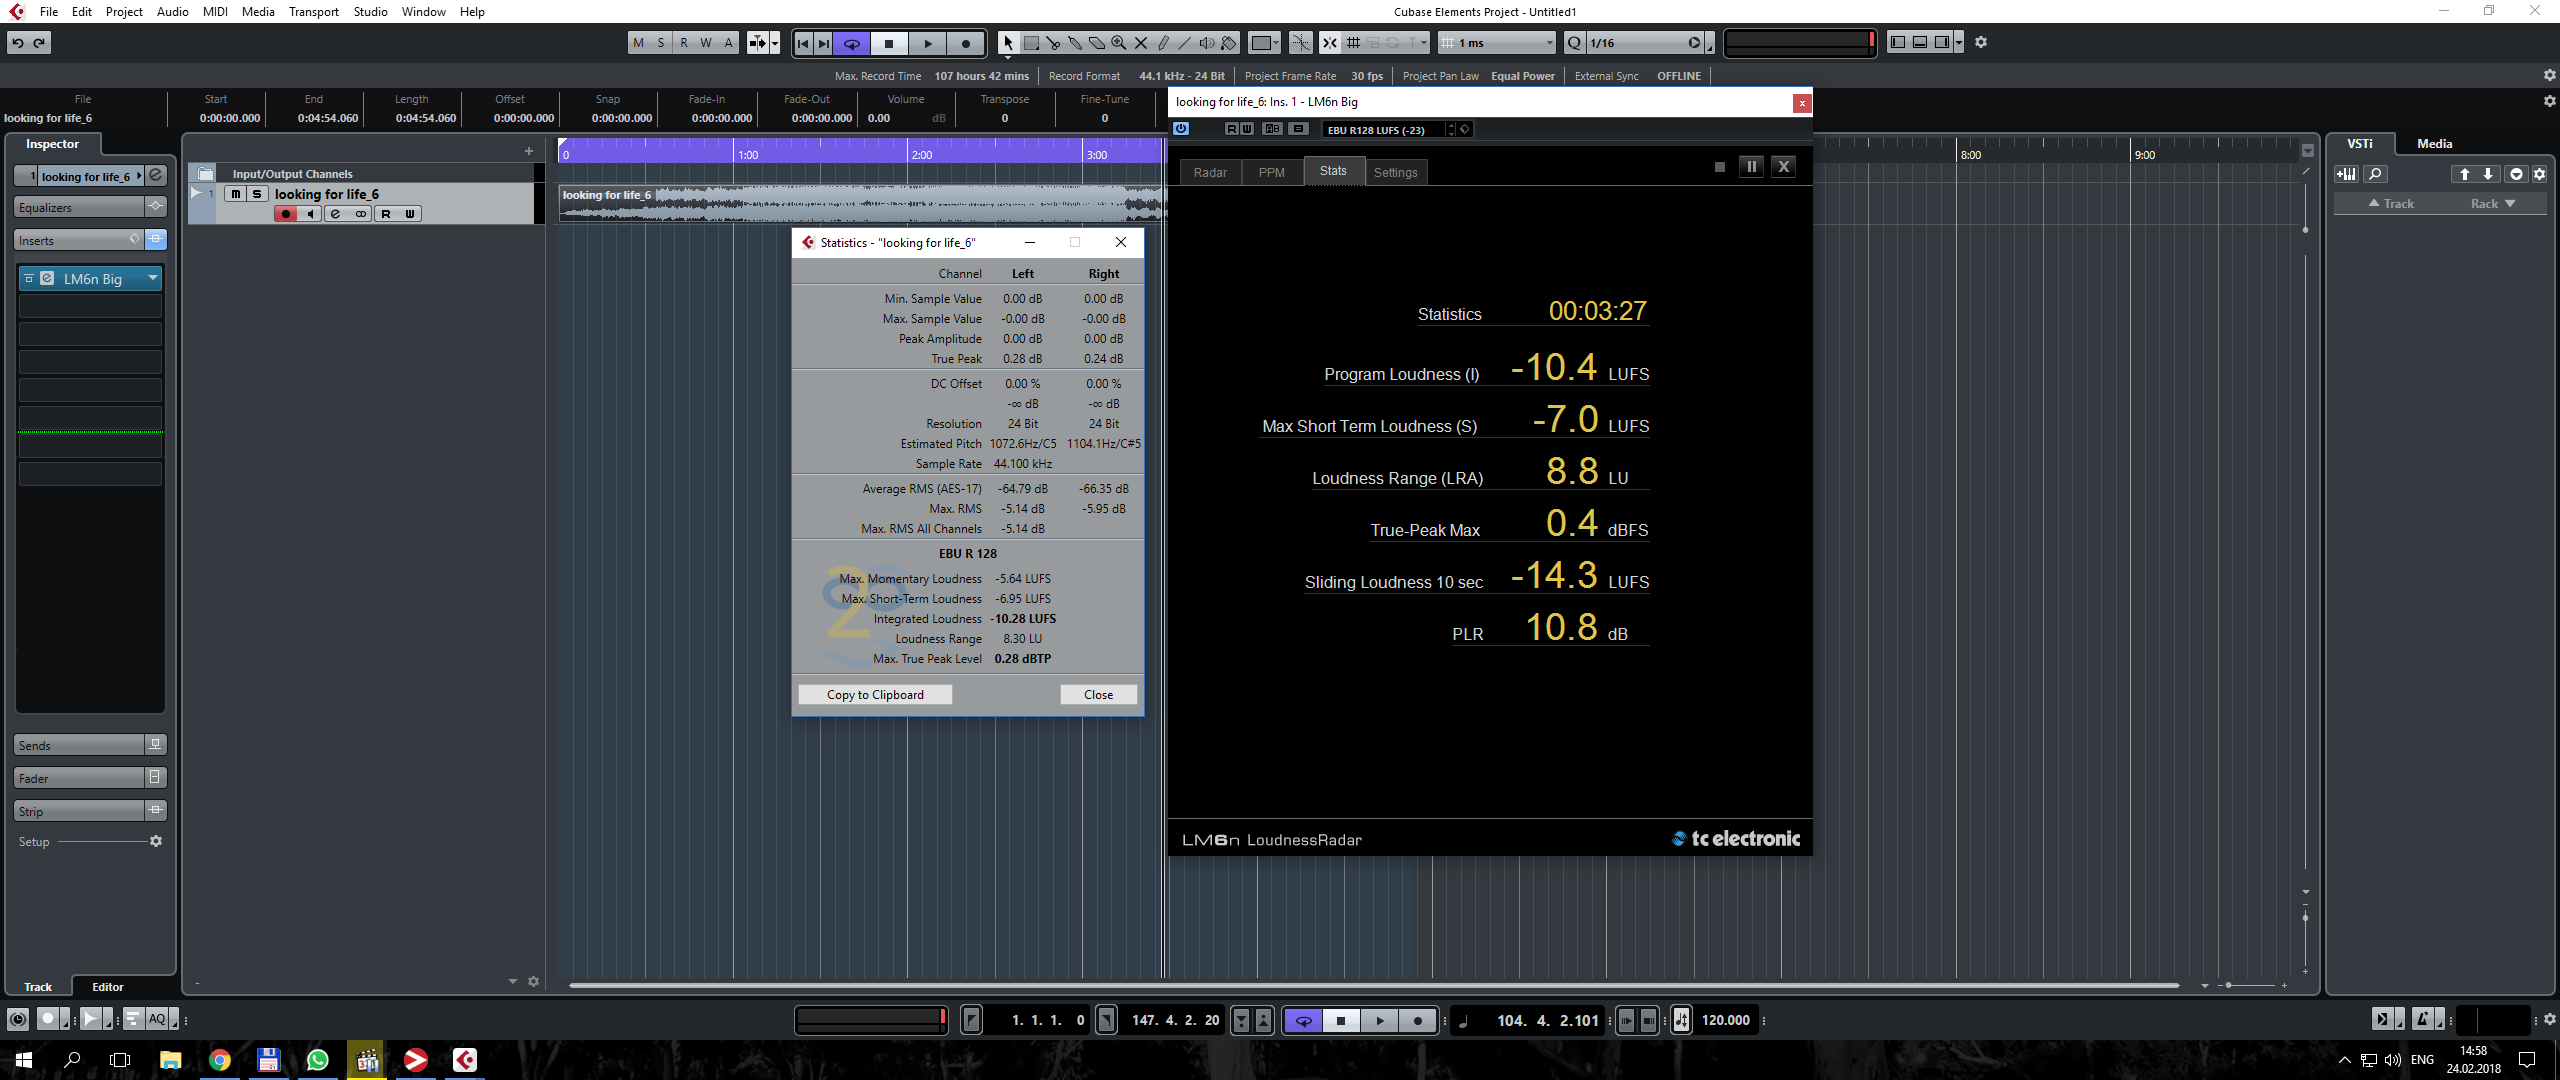Open the Studio menu
This screenshot has width=2560, height=1080.
point(370,11)
